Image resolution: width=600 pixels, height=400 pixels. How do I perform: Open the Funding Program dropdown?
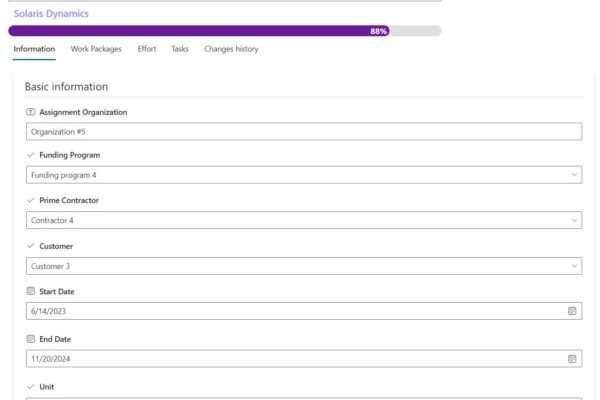tap(304, 175)
